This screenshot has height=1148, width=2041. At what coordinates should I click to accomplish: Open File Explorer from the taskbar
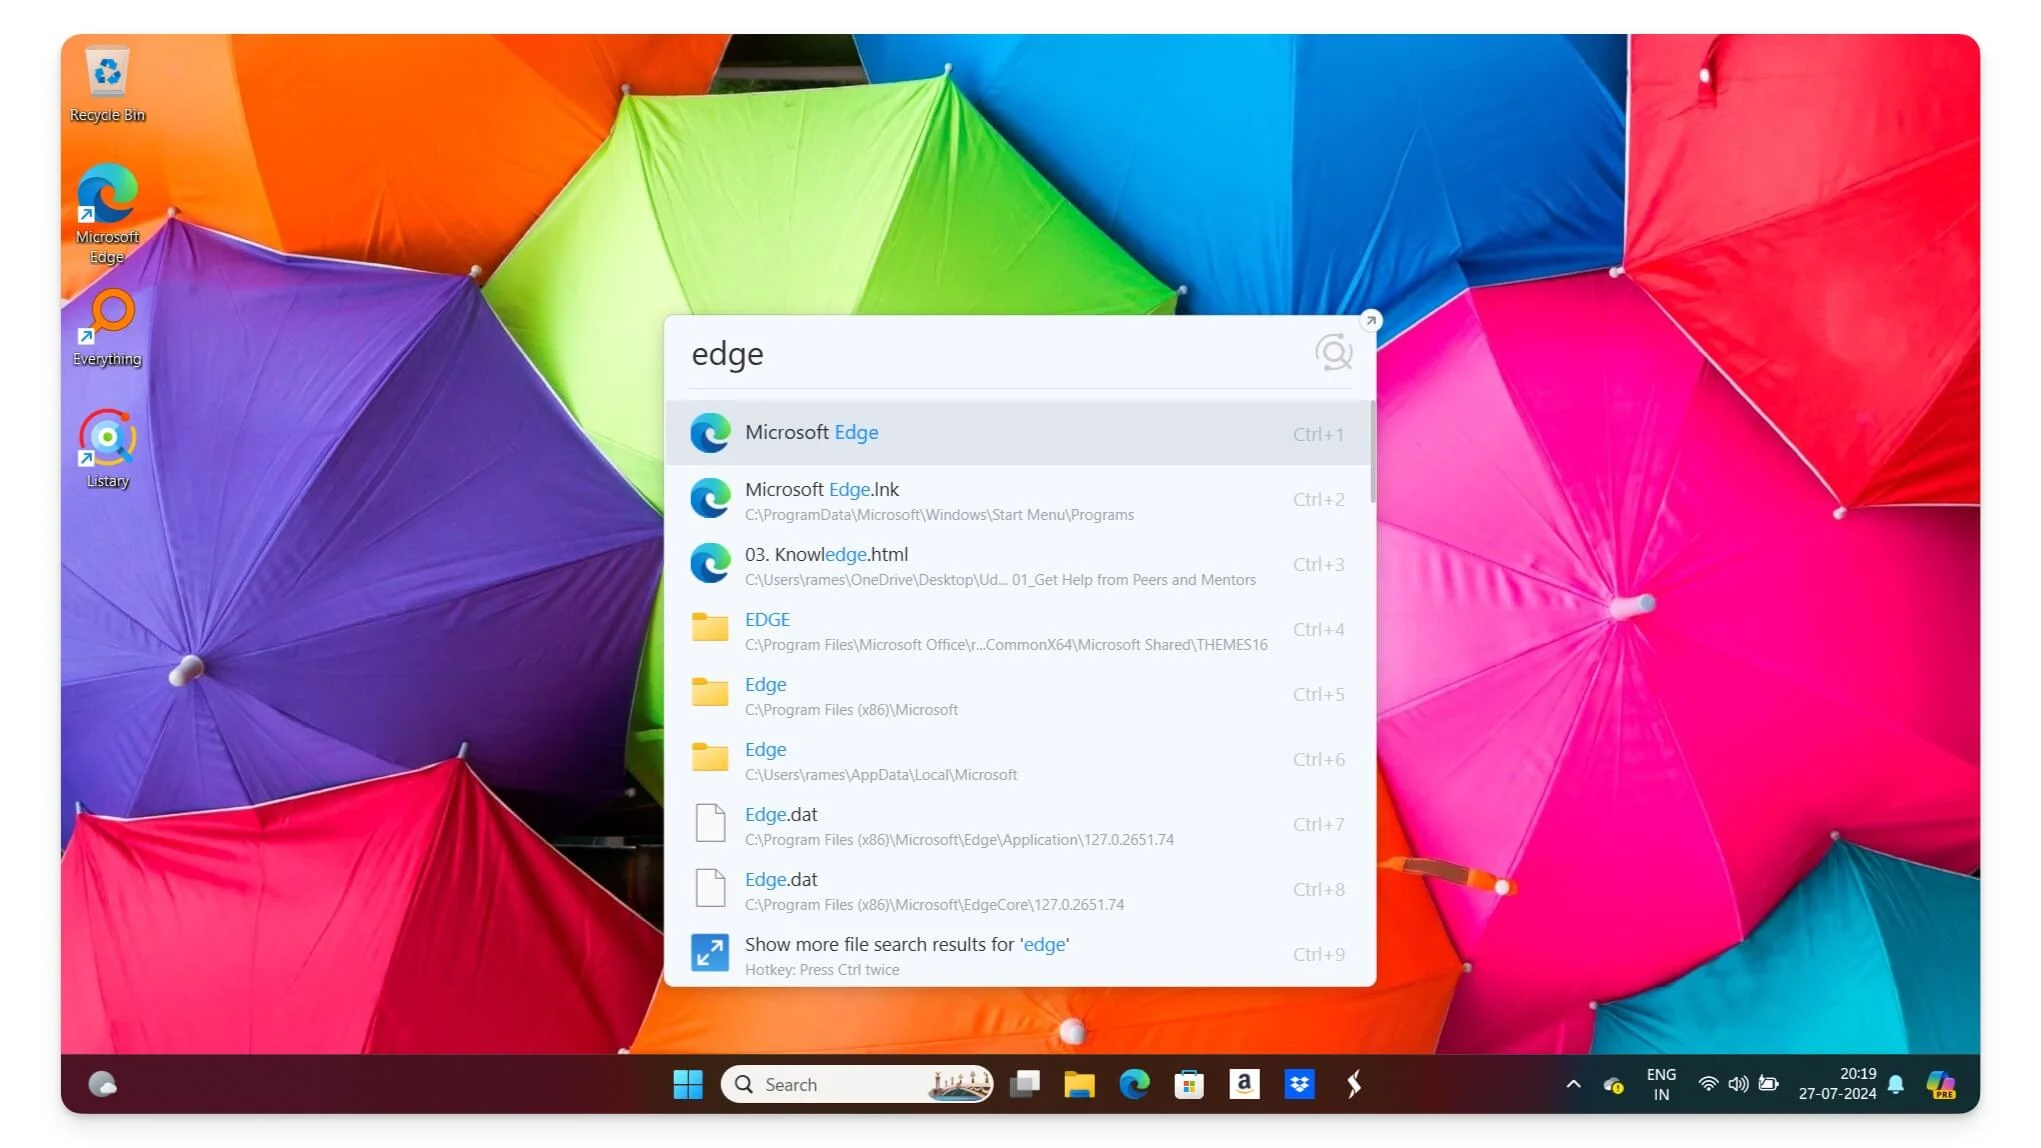pyautogui.click(x=1080, y=1084)
